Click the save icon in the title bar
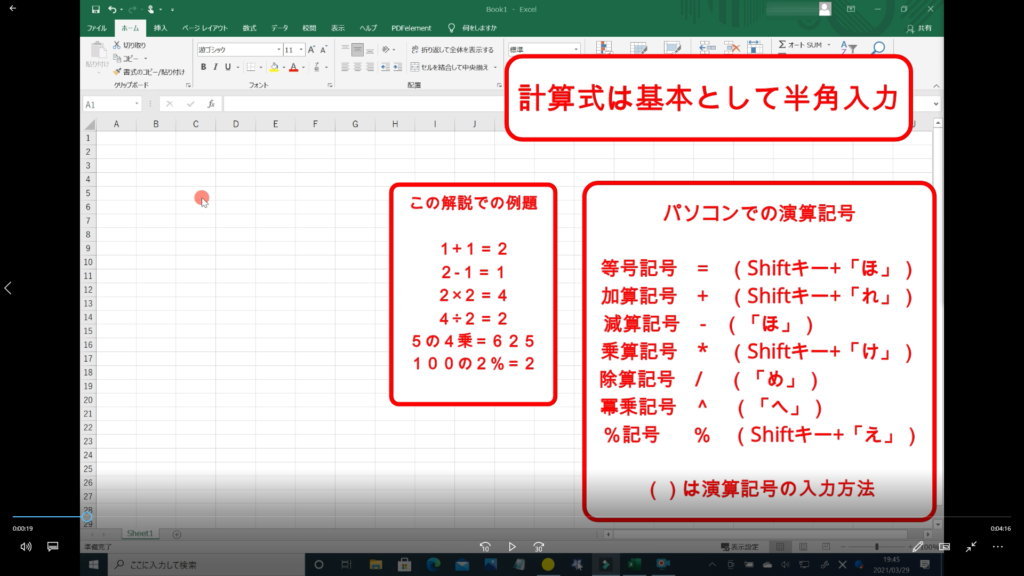The image size is (1024, 576). pyautogui.click(x=95, y=9)
